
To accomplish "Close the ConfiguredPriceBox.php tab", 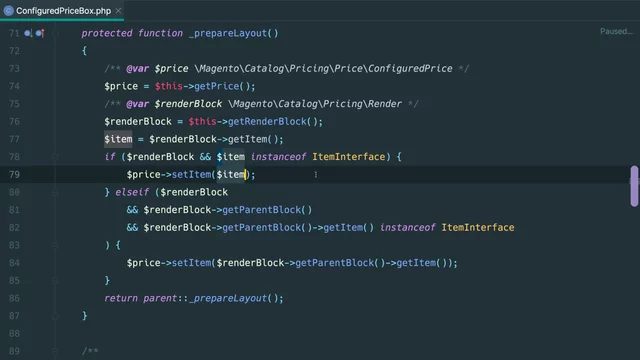I will click(118, 11).
